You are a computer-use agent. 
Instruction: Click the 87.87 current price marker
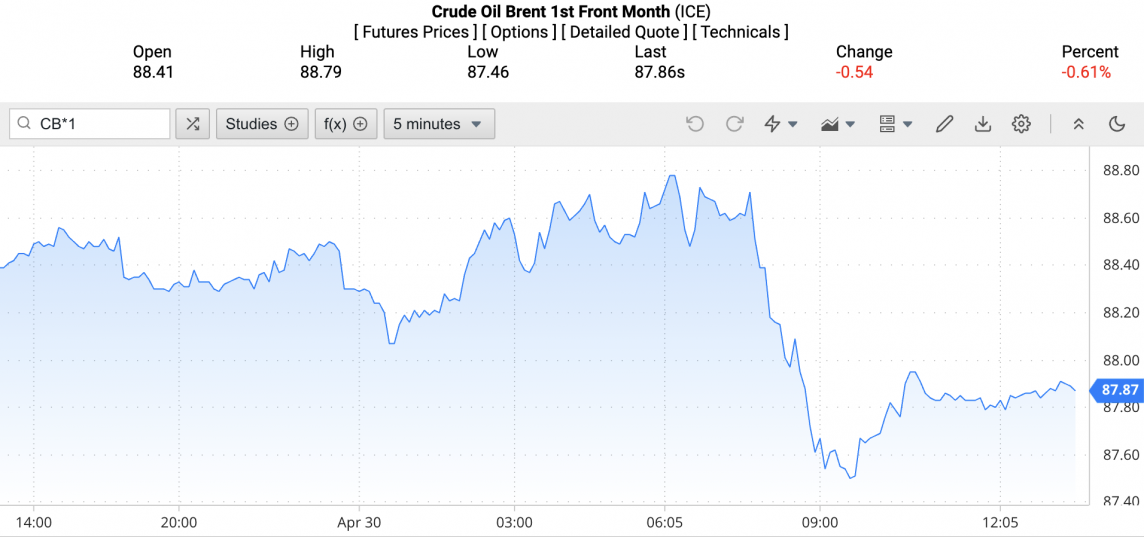point(1119,390)
